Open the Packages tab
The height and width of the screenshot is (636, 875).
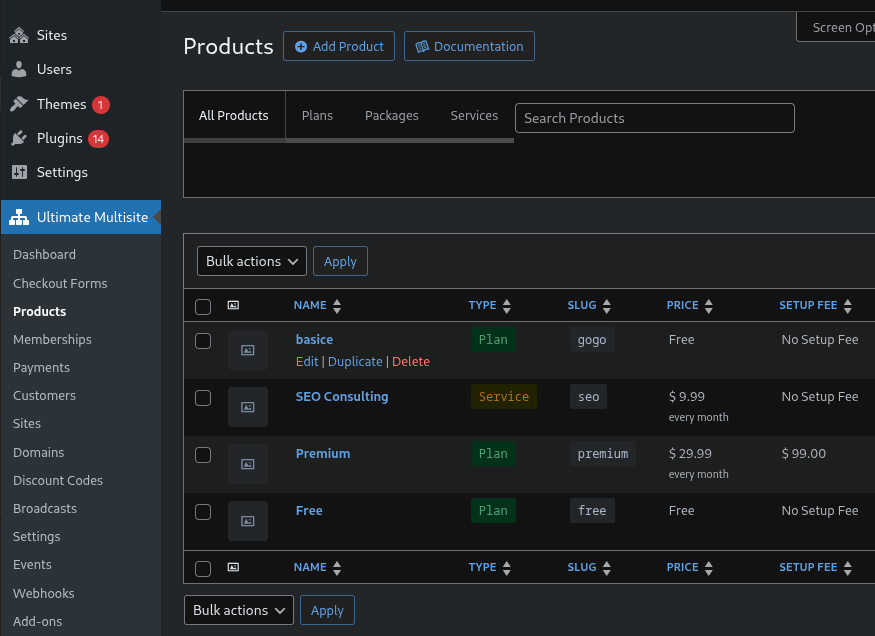391,115
